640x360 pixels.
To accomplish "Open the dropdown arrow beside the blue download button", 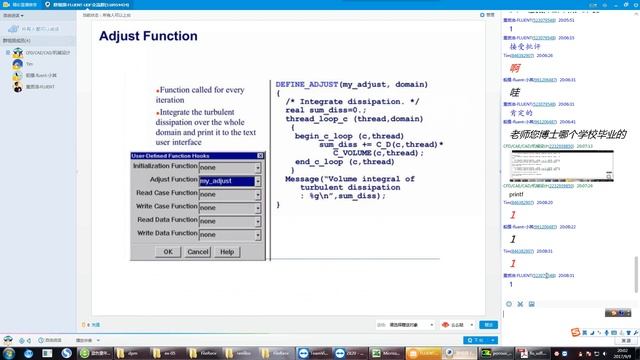I will (493, 340).
